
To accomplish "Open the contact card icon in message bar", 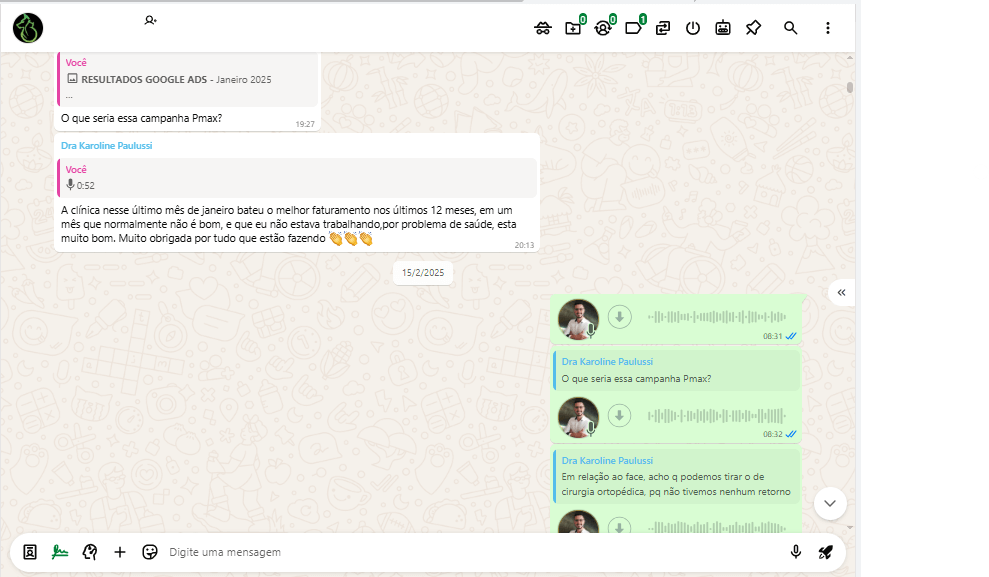I will coord(30,552).
